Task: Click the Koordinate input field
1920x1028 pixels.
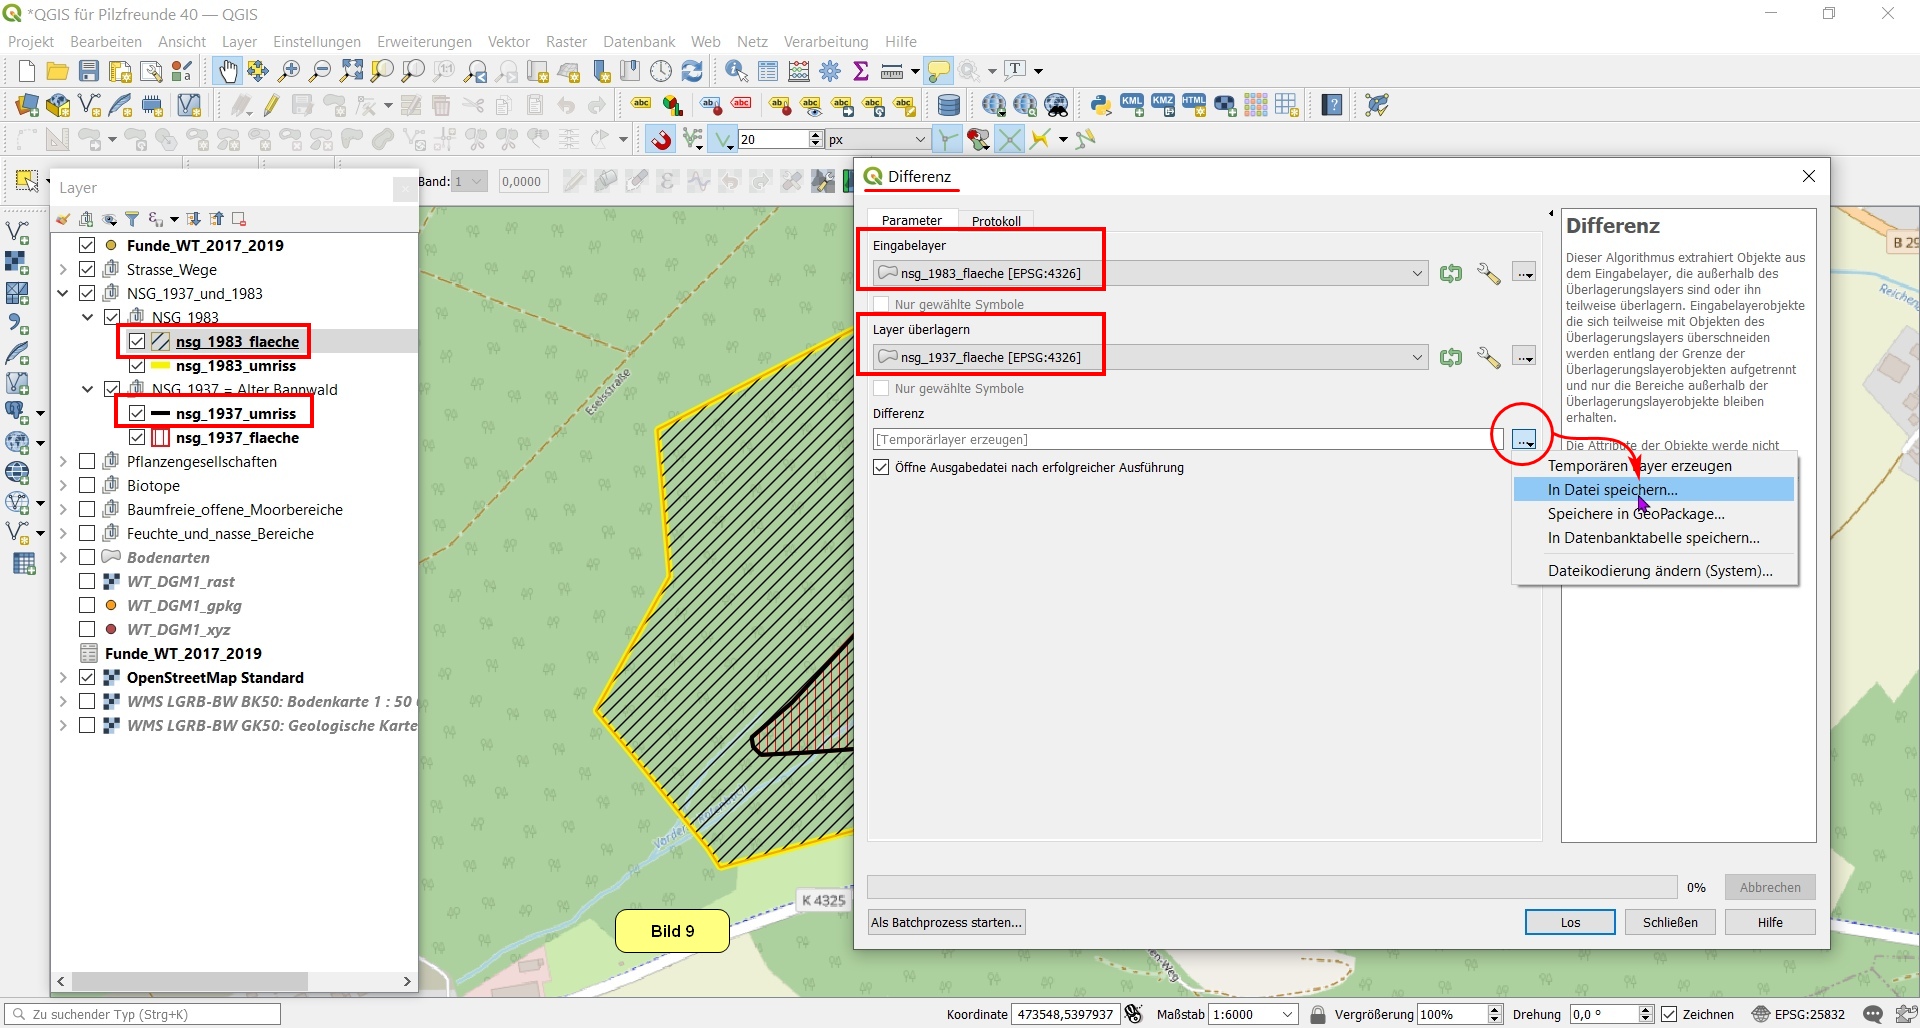Action: (1065, 1014)
